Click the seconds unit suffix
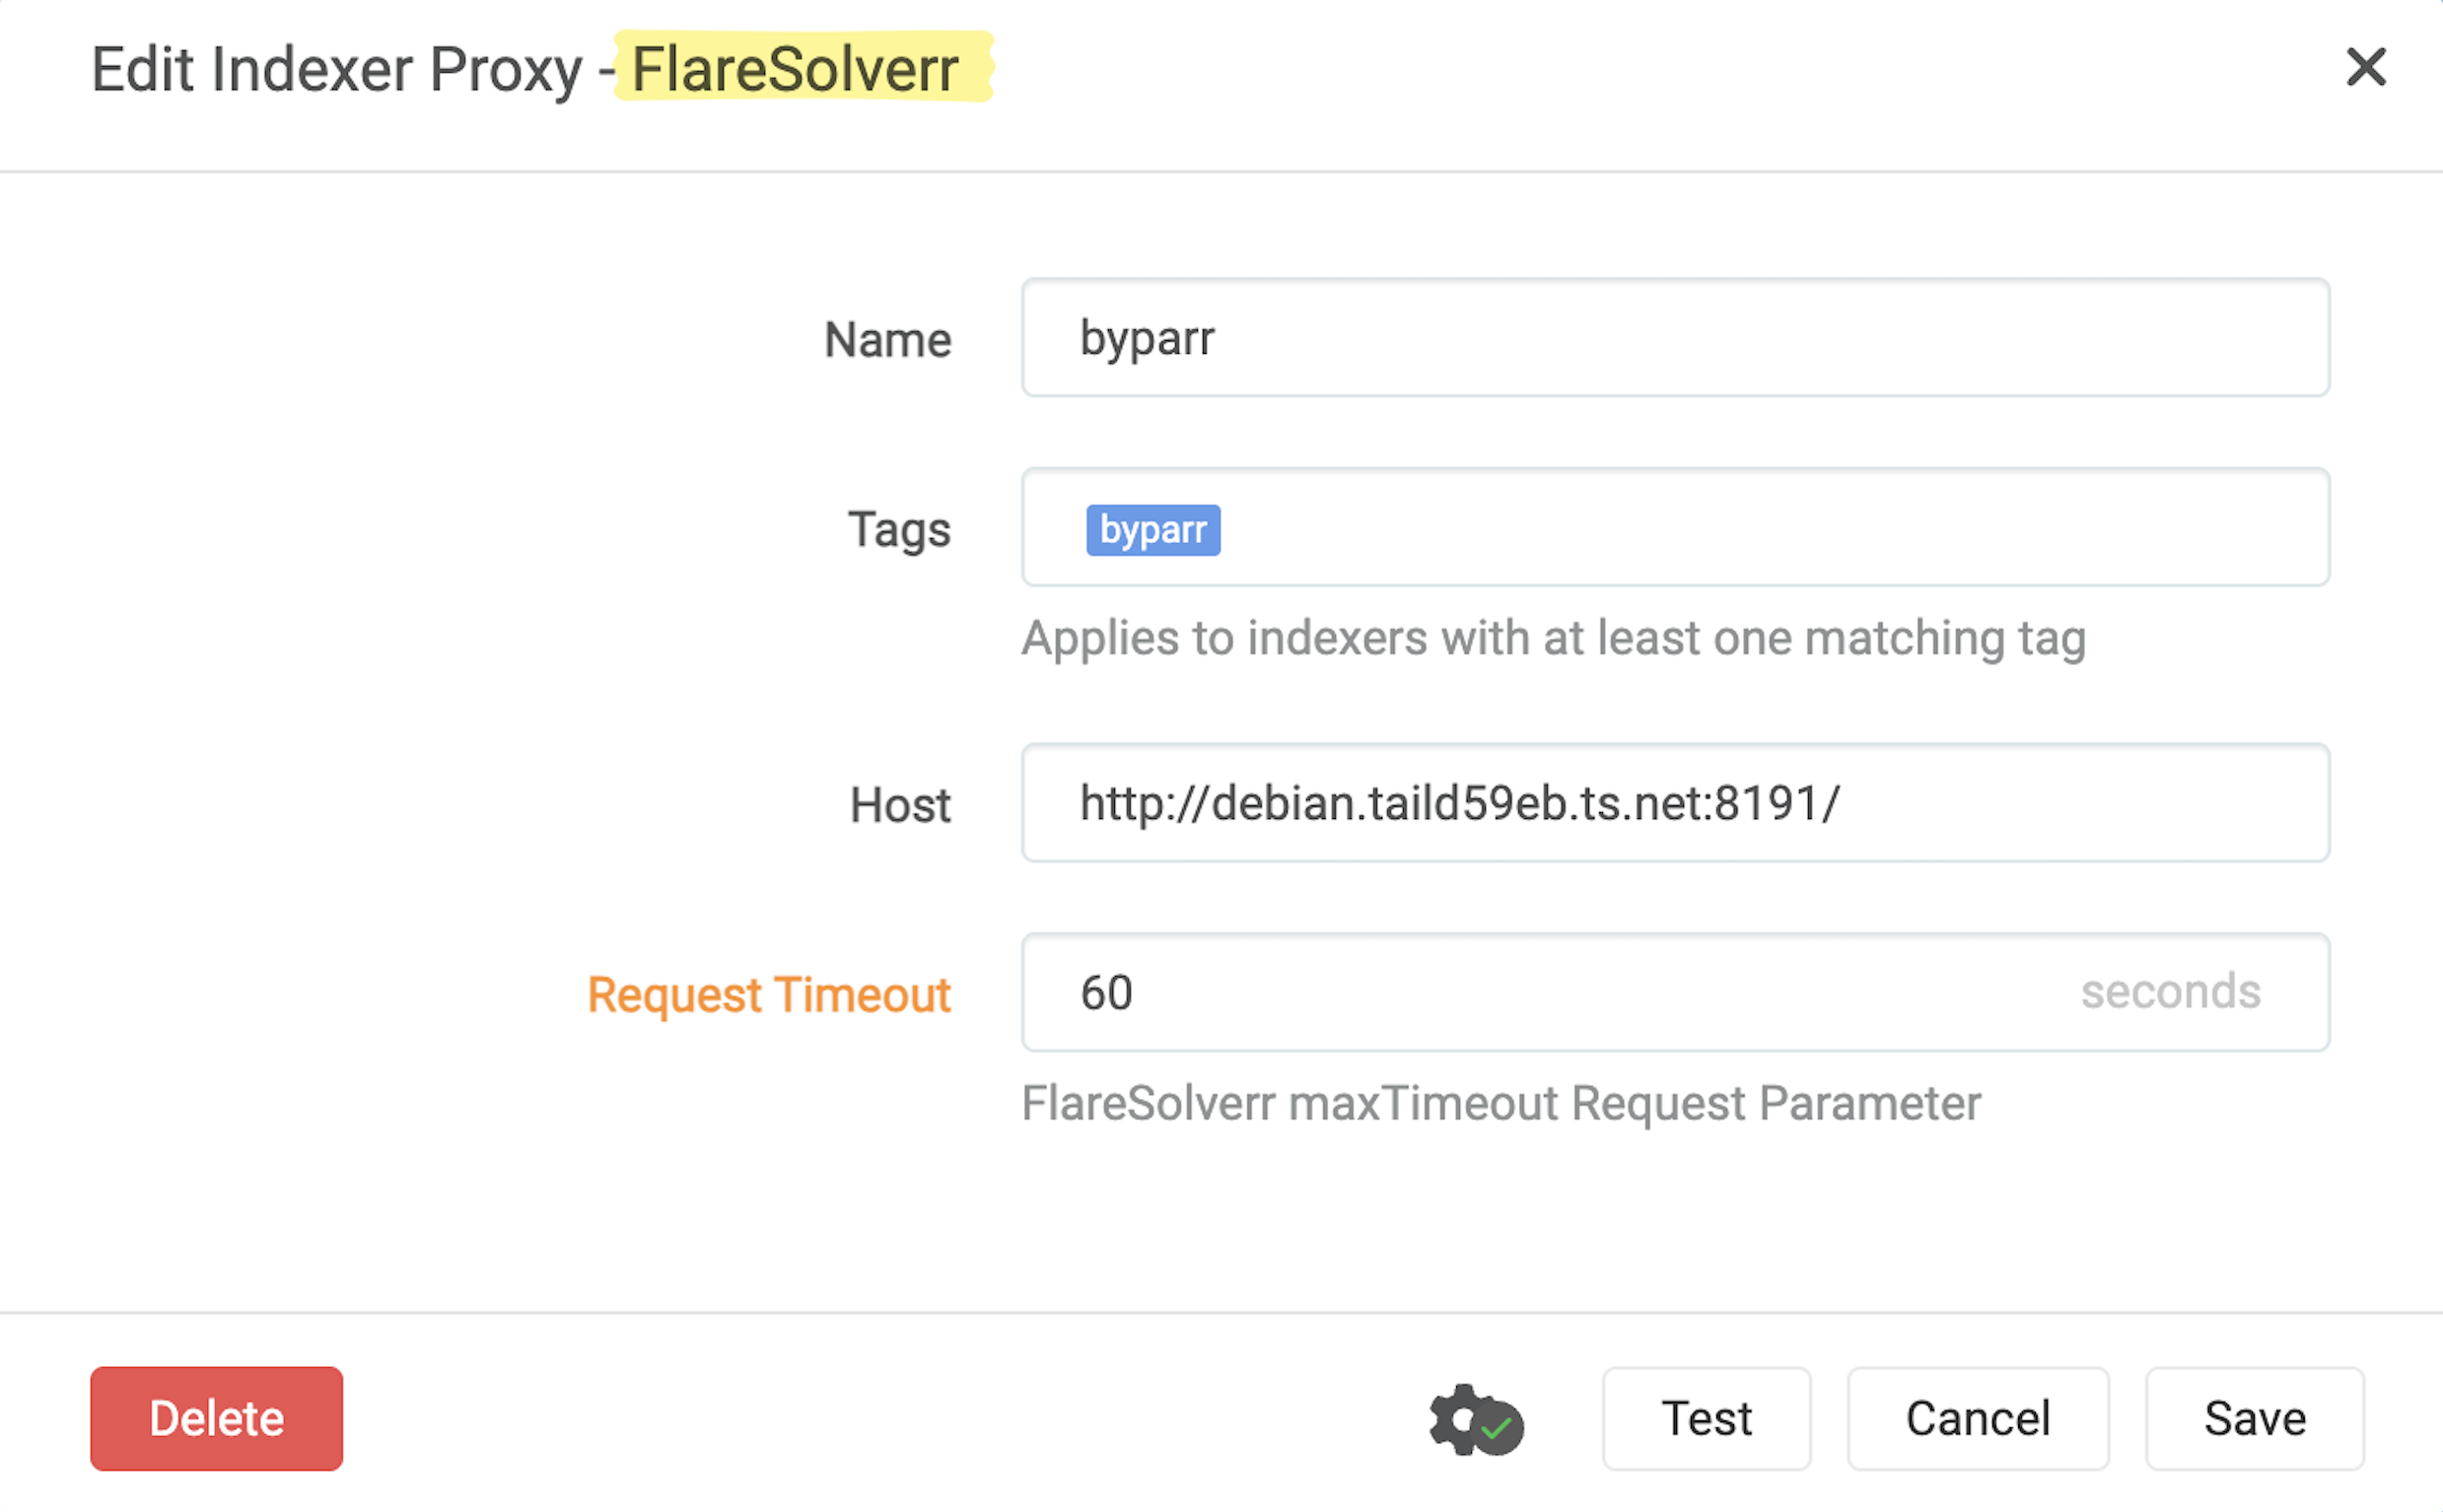This screenshot has height=1512, width=2443. 2171,992
